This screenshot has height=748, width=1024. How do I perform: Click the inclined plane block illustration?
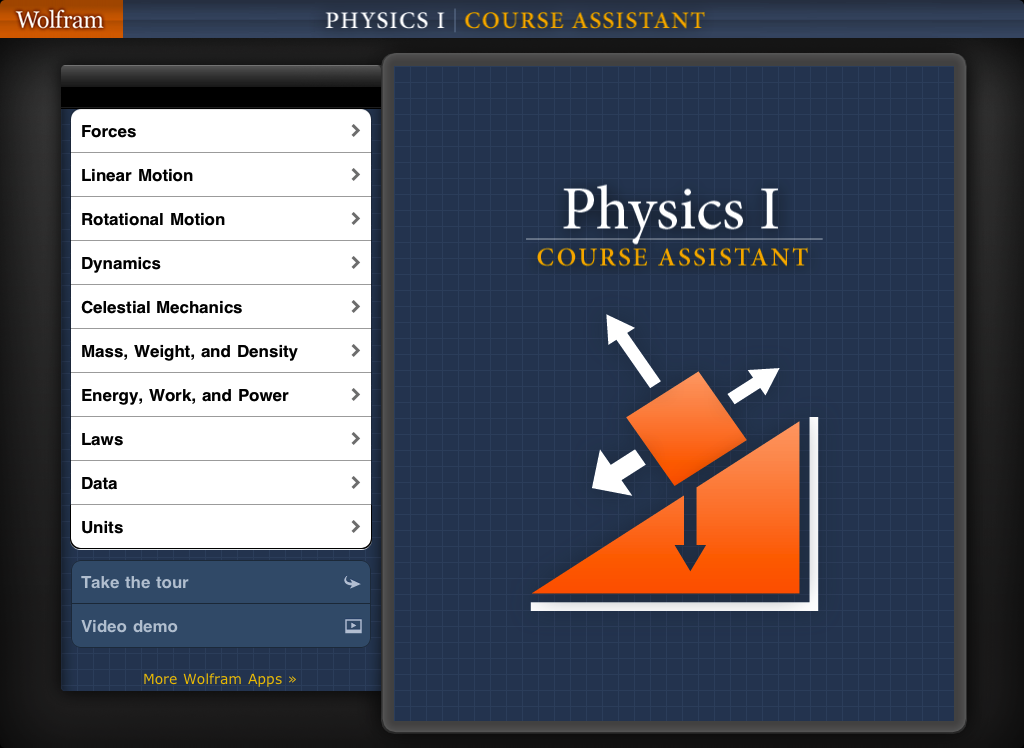(x=686, y=427)
